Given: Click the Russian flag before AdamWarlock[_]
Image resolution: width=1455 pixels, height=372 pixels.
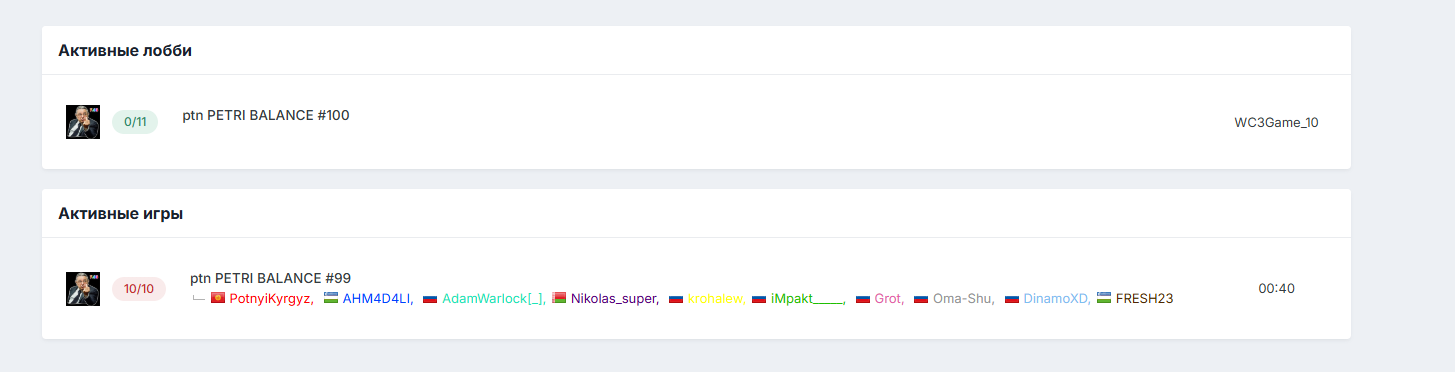Looking at the screenshot, I should coord(430,298).
